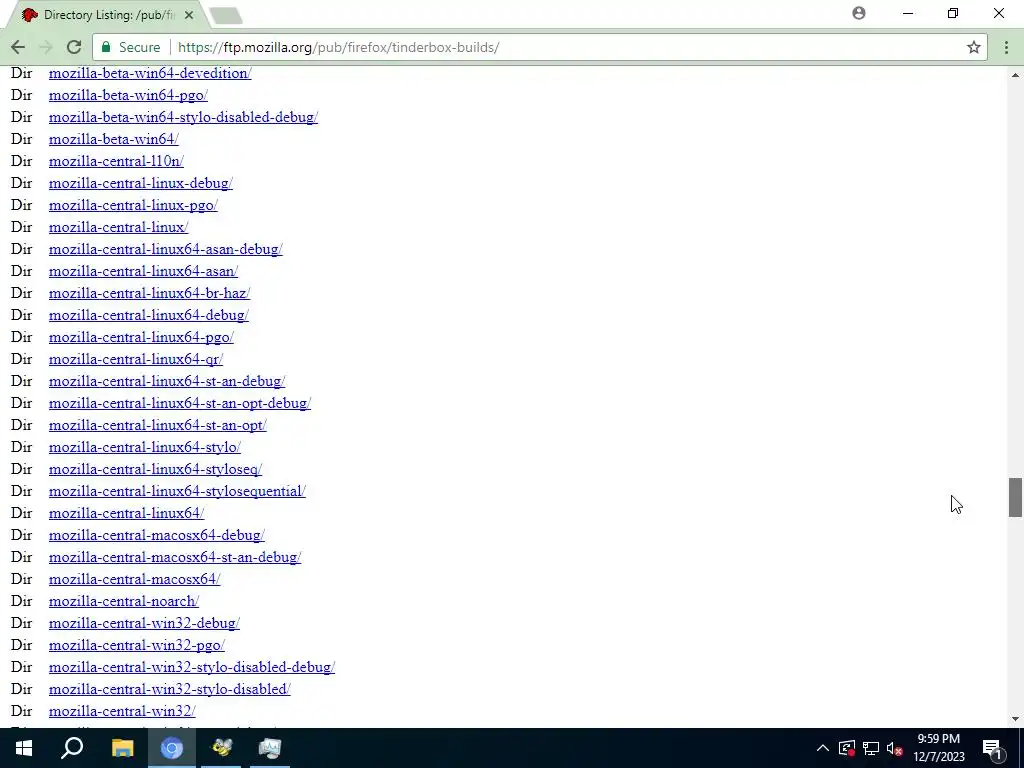Open mozilla-central-macosx64-st-an-debug/ link
The height and width of the screenshot is (768, 1024).
point(175,557)
